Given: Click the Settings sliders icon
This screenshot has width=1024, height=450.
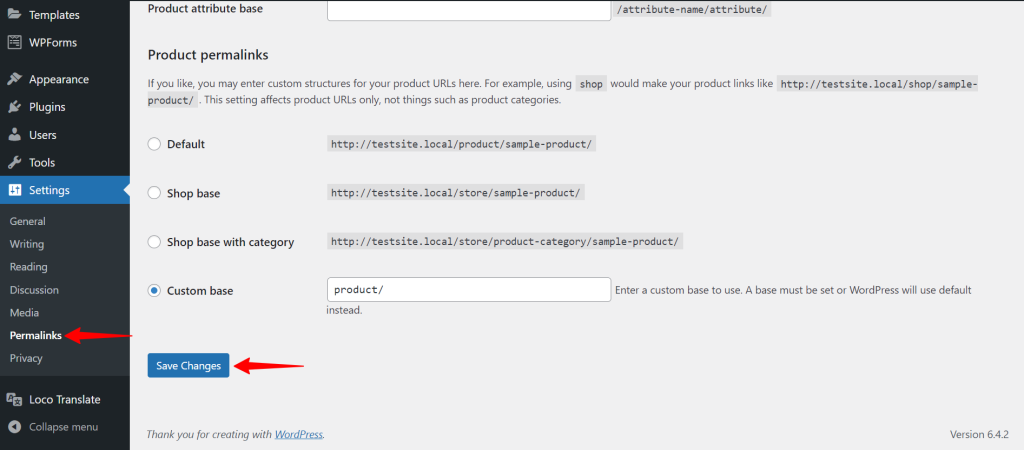Looking at the screenshot, I should click(14, 191).
